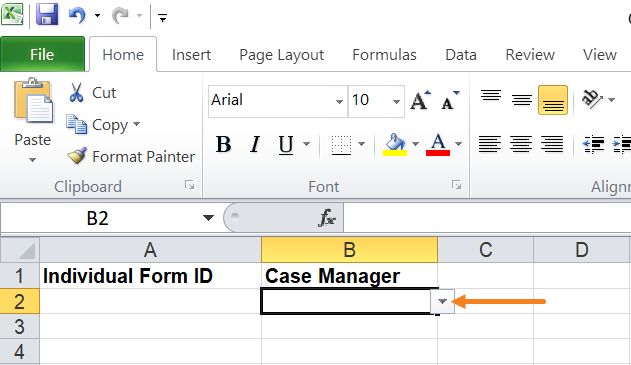Undo the last action
This screenshot has height=365, width=631.
(x=77, y=16)
